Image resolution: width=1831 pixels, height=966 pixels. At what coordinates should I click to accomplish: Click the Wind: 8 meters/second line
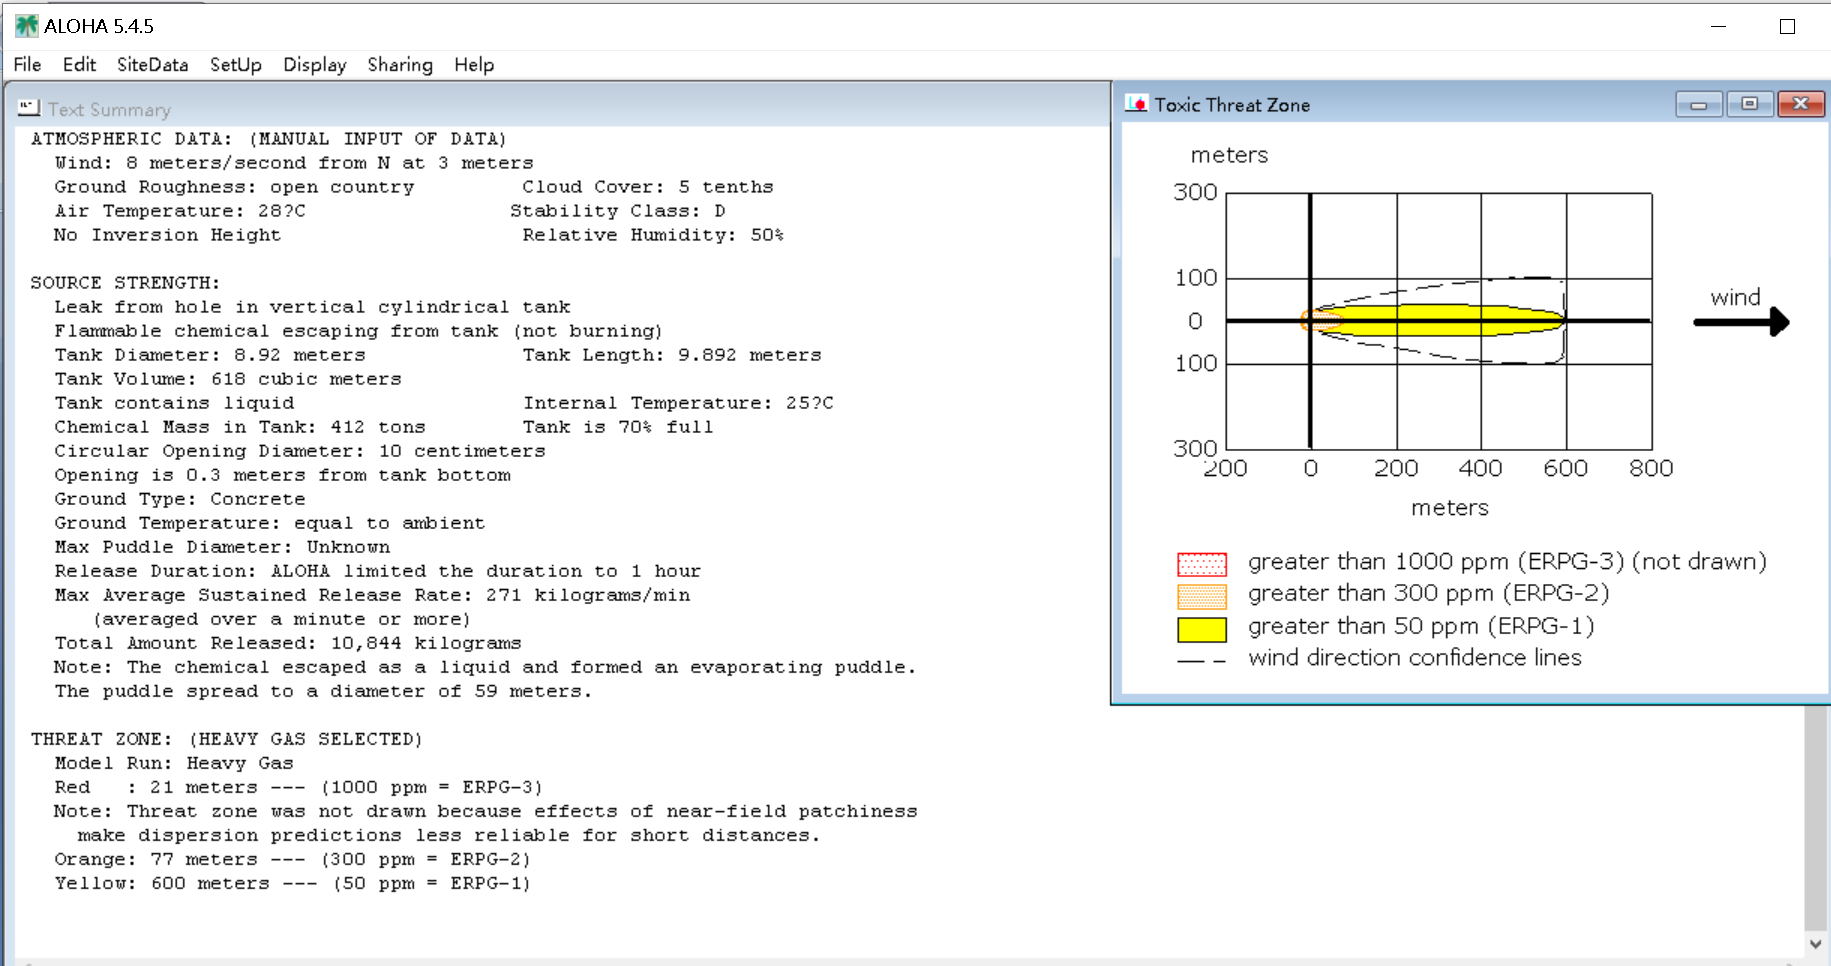(x=294, y=163)
